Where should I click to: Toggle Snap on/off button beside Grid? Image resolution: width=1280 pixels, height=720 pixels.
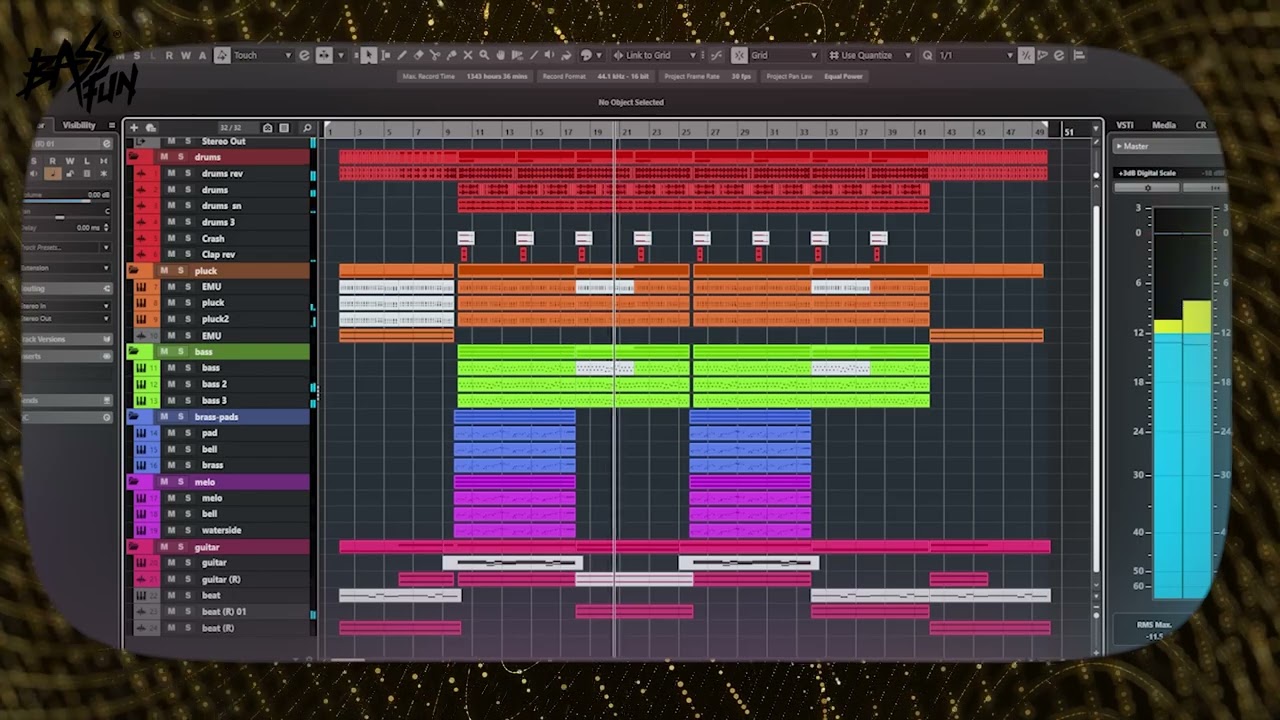point(739,55)
